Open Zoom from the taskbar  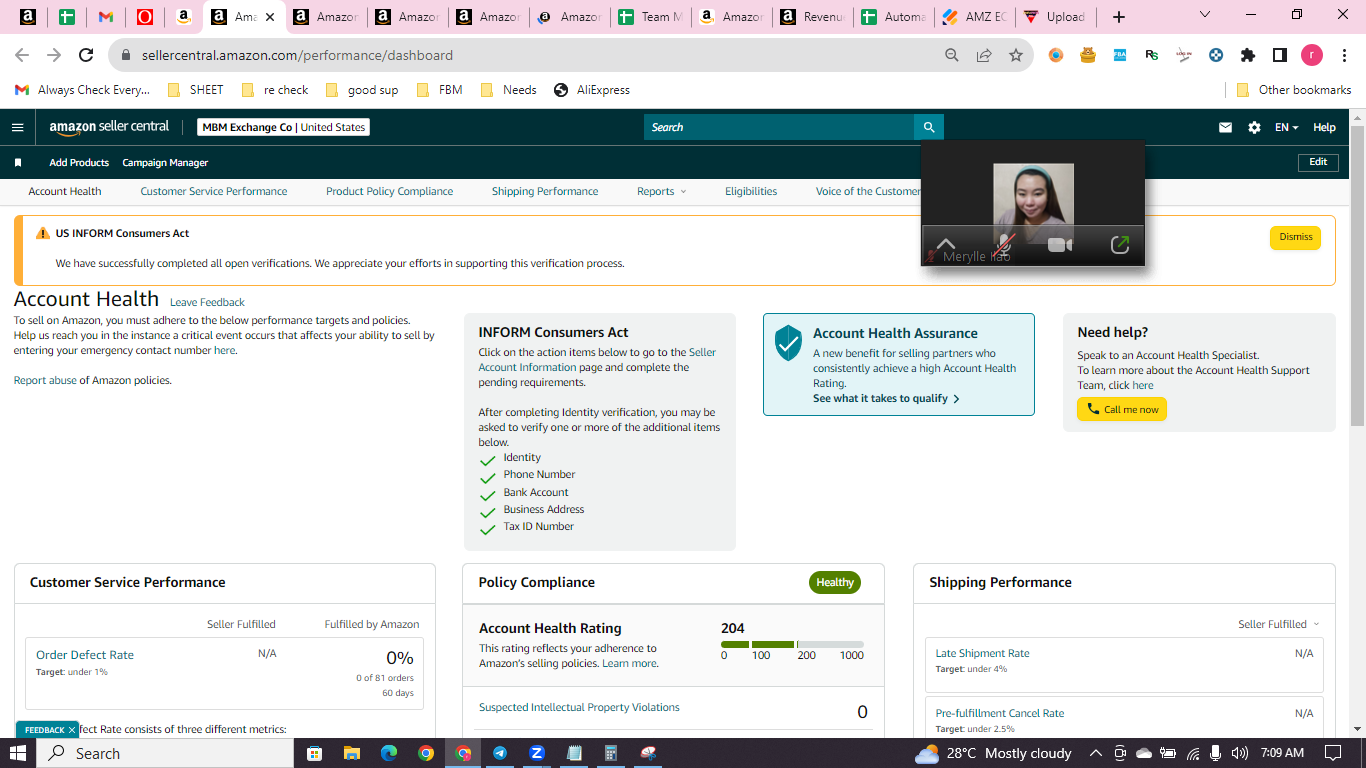(537, 753)
